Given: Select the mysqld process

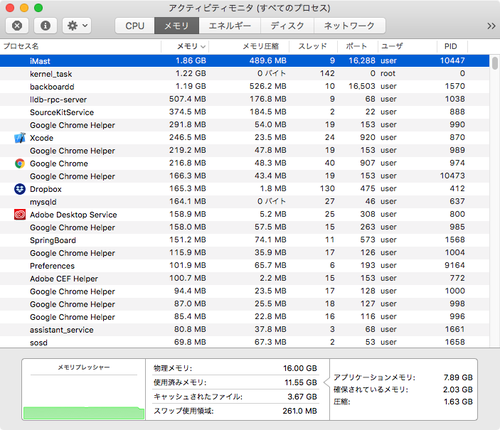Looking at the screenshot, I should coord(245,202).
